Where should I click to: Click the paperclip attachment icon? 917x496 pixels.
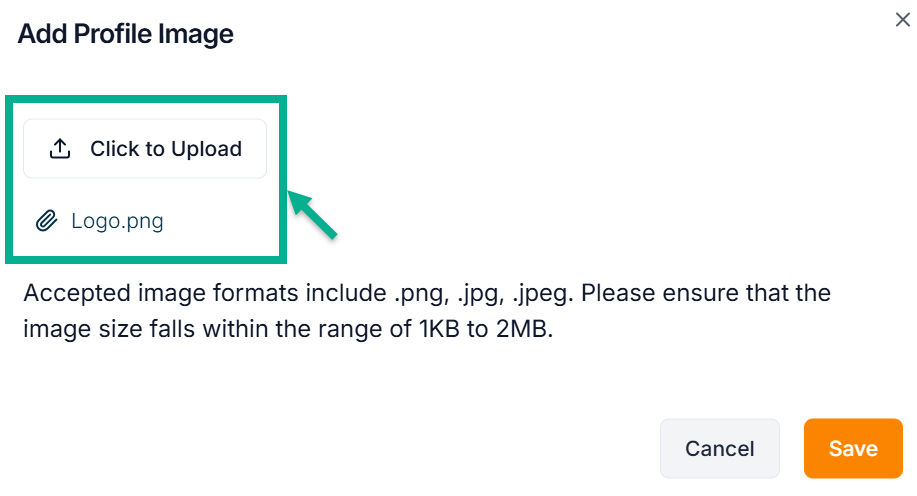tap(46, 221)
